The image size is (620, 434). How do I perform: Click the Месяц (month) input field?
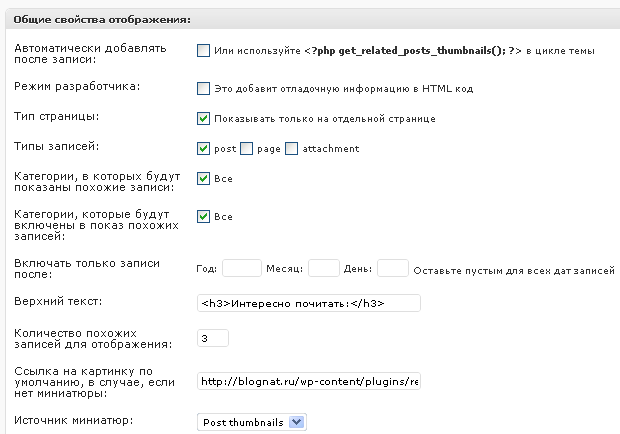(324, 268)
